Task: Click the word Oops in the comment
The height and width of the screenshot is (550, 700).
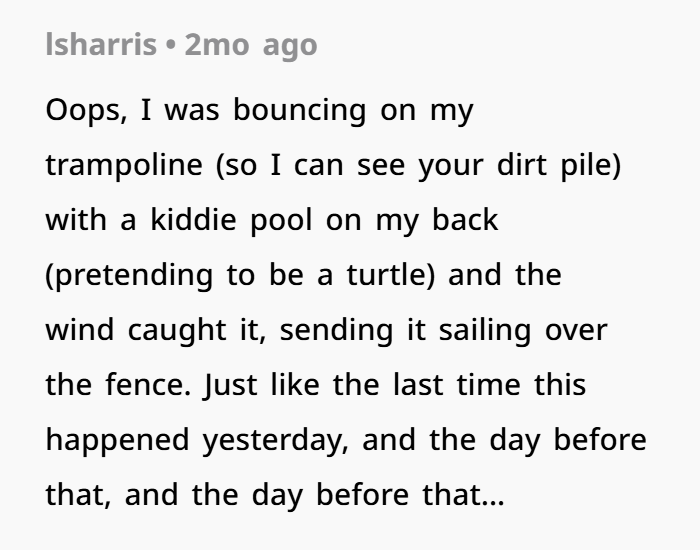Action: [x=86, y=110]
